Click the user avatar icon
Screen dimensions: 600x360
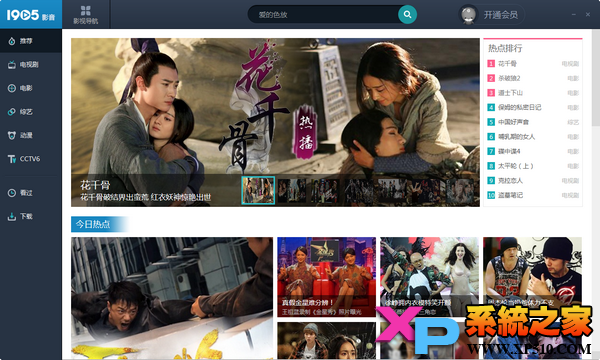coord(468,15)
